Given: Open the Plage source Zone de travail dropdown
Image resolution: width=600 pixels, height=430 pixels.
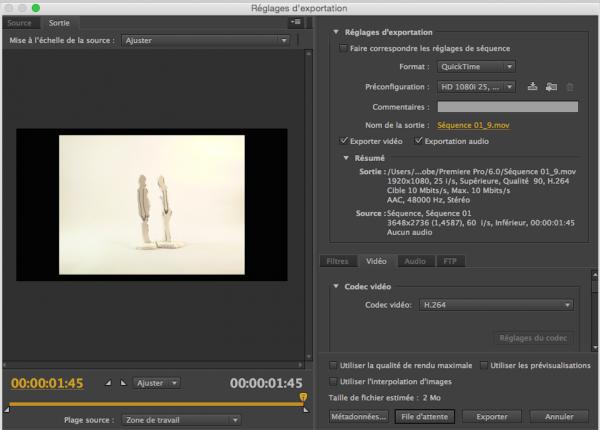Looking at the screenshot, I should (181, 420).
